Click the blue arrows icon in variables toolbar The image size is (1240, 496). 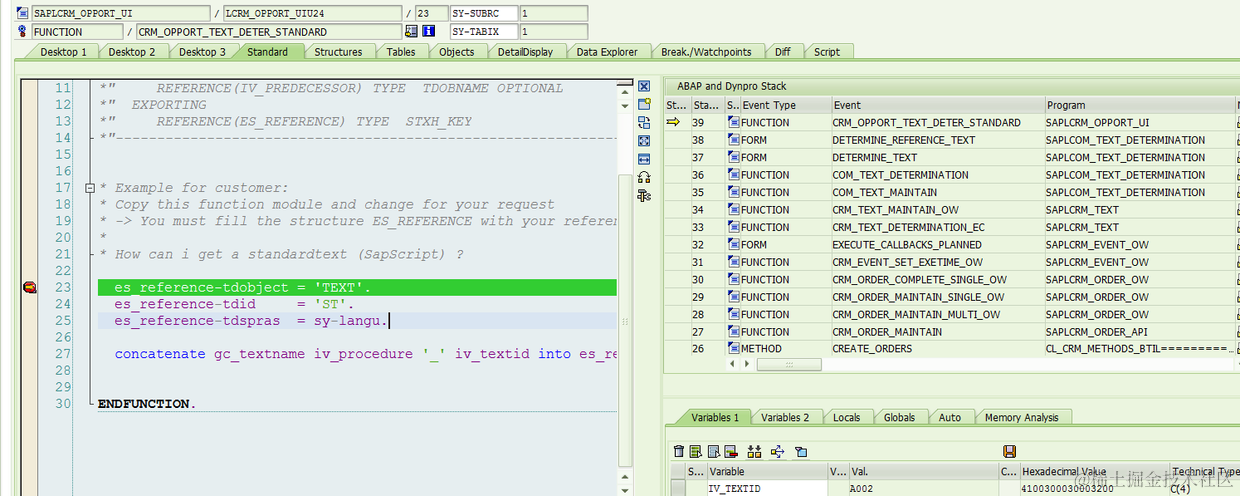(777, 452)
